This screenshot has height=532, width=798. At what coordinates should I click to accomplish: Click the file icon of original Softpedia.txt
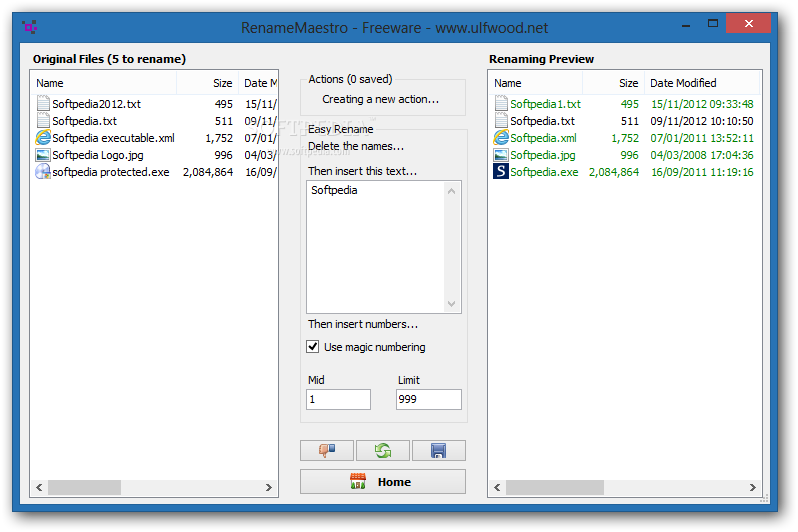tap(43, 121)
